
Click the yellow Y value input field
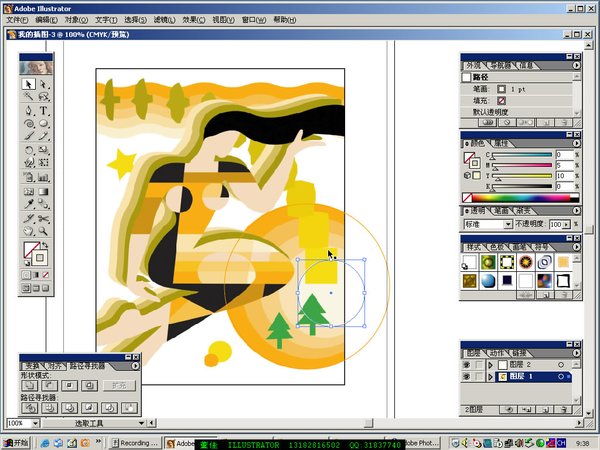click(563, 176)
